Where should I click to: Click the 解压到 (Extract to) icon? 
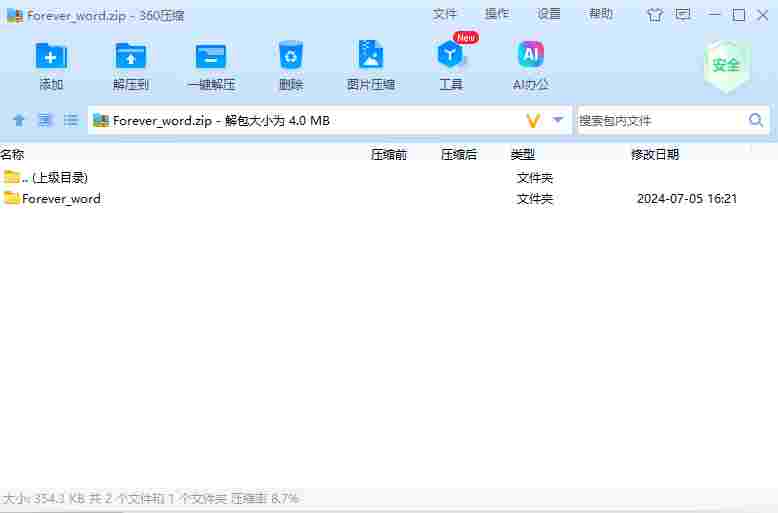point(130,56)
